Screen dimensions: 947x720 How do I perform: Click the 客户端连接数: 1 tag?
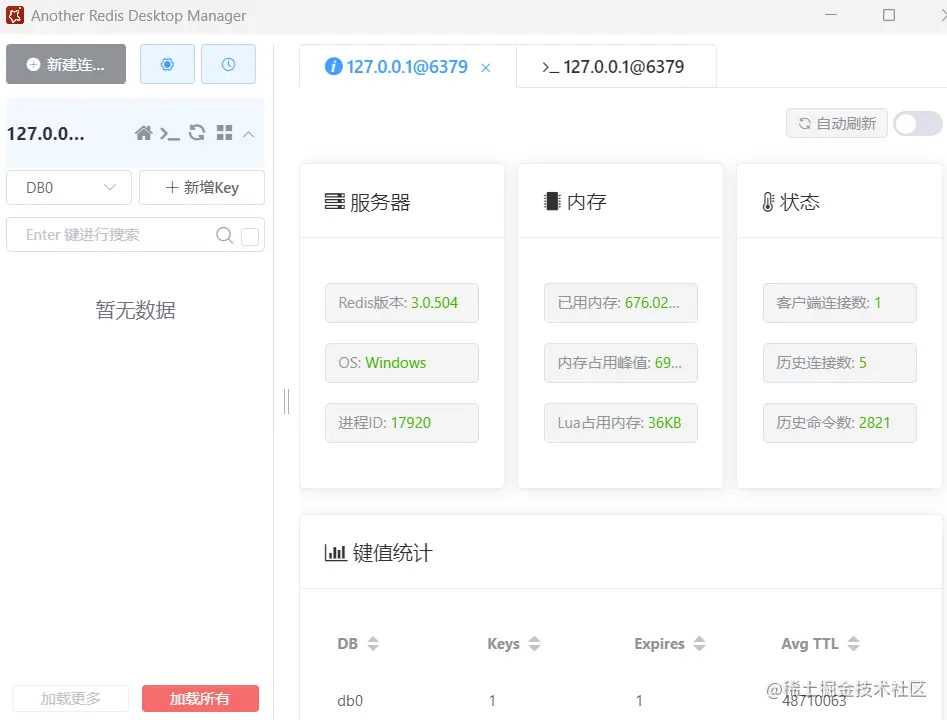pos(839,303)
